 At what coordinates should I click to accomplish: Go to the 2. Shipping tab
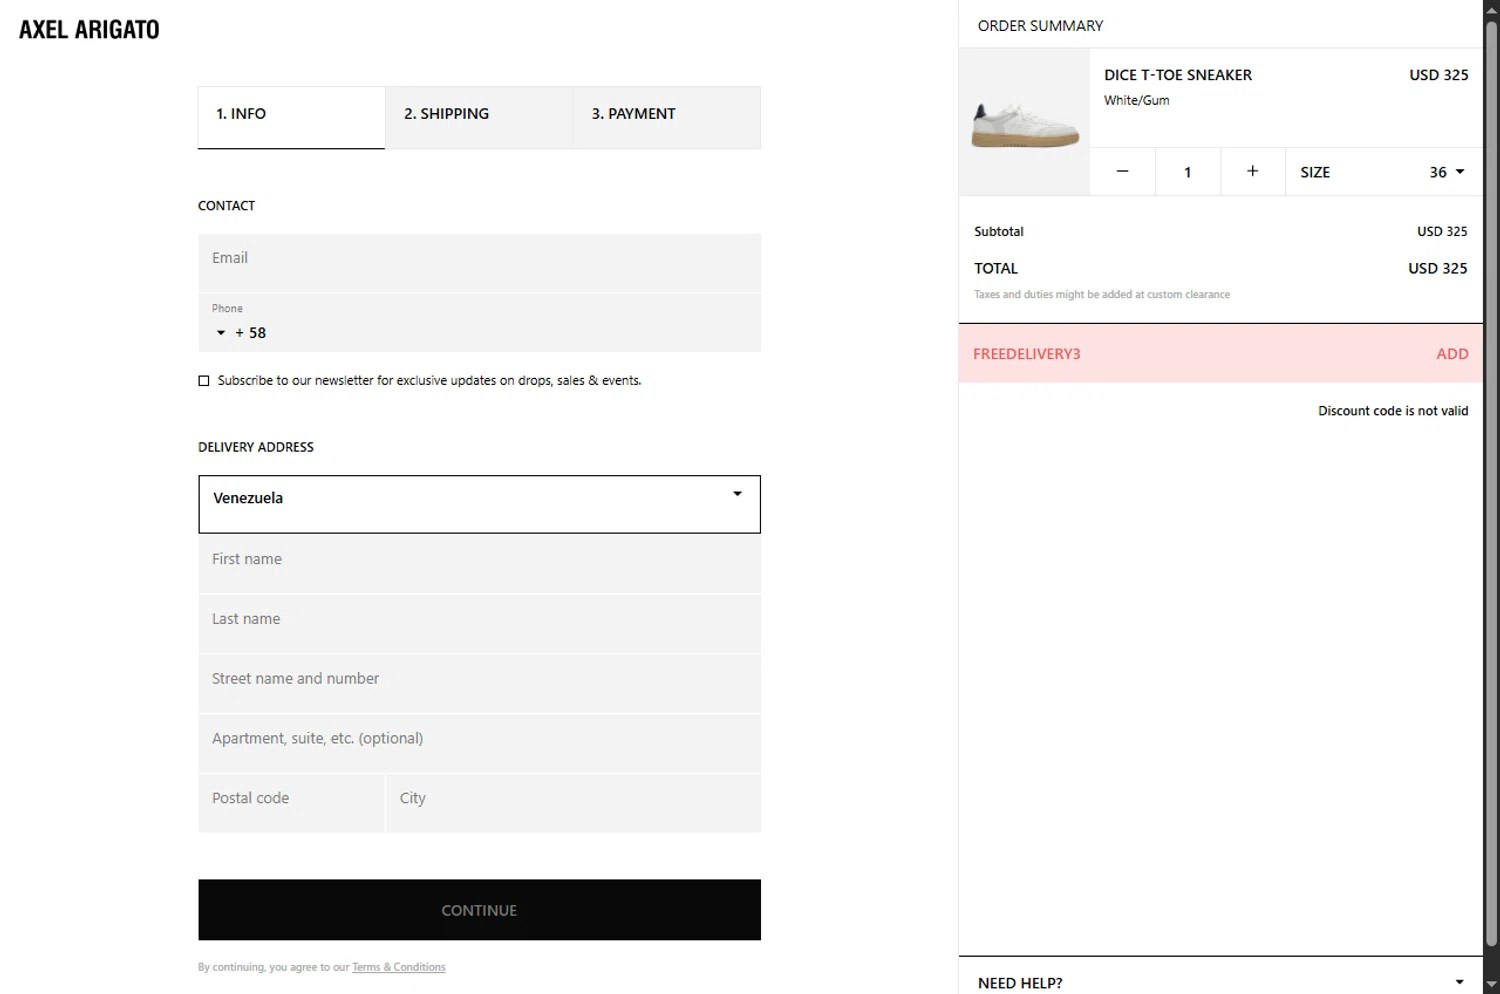pyautogui.click(x=479, y=117)
